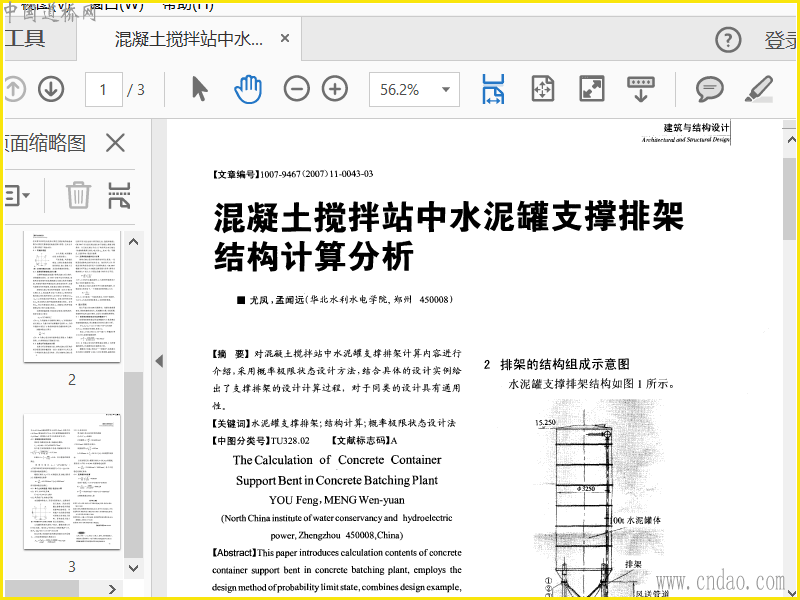The width and height of the screenshot is (800, 600).
Task: Click the 登录 login button
Action: coord(781,40)
